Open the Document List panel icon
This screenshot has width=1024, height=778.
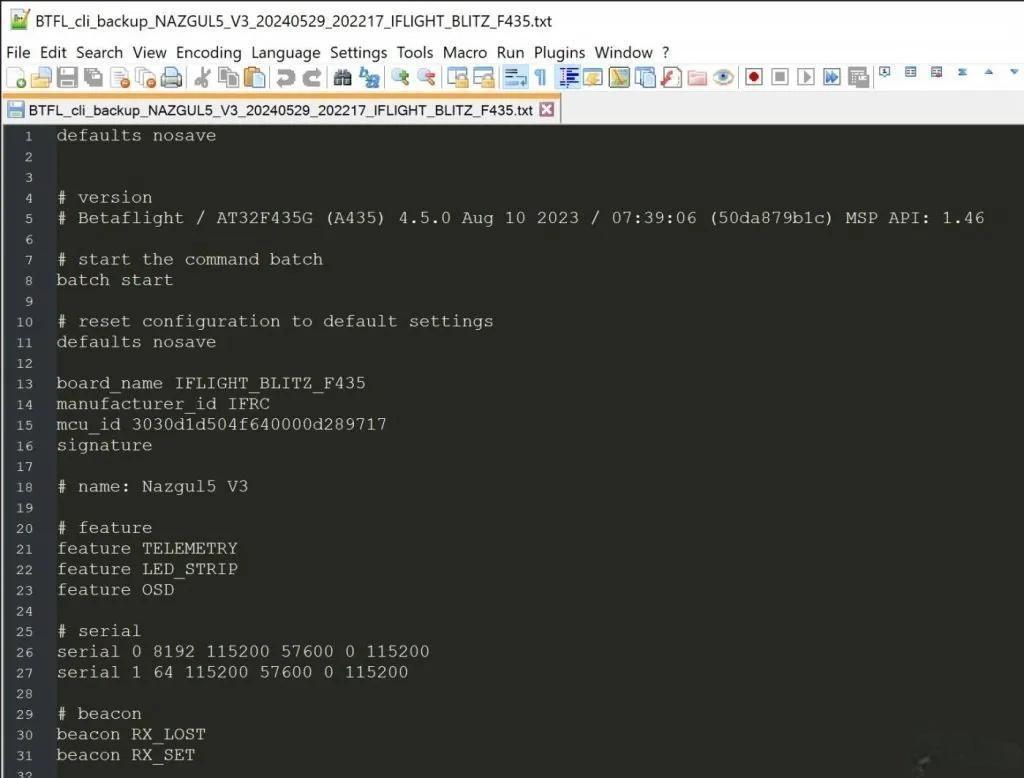[645, 78]
